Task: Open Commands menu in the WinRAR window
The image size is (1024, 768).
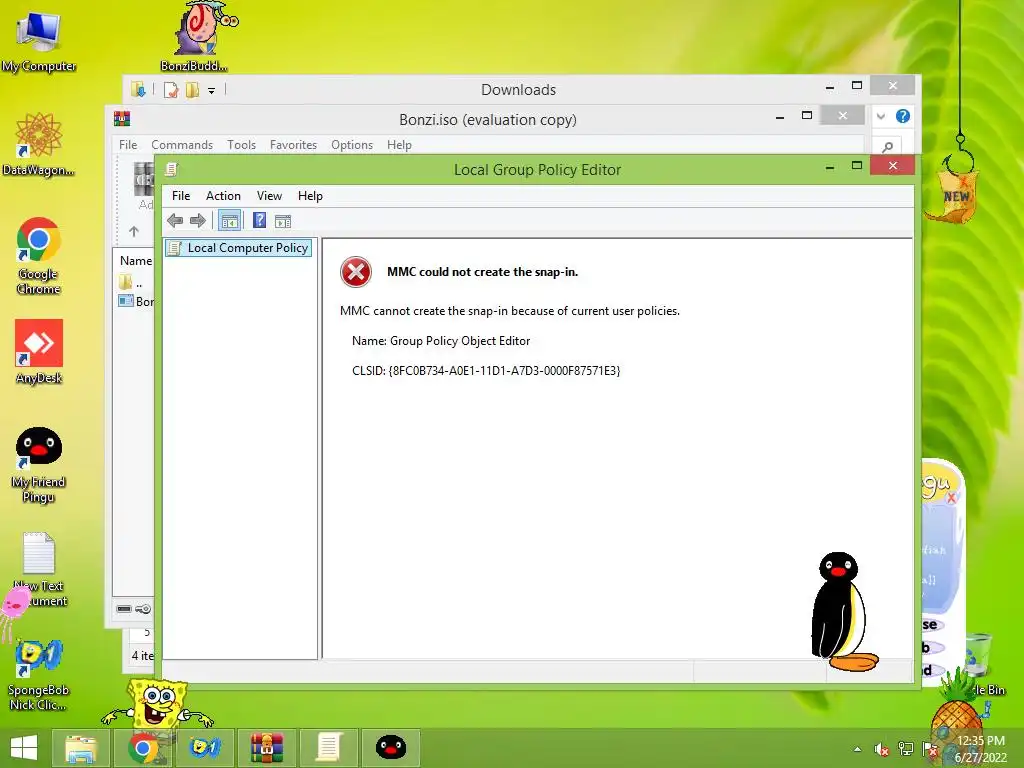Action: coord(182,145)
